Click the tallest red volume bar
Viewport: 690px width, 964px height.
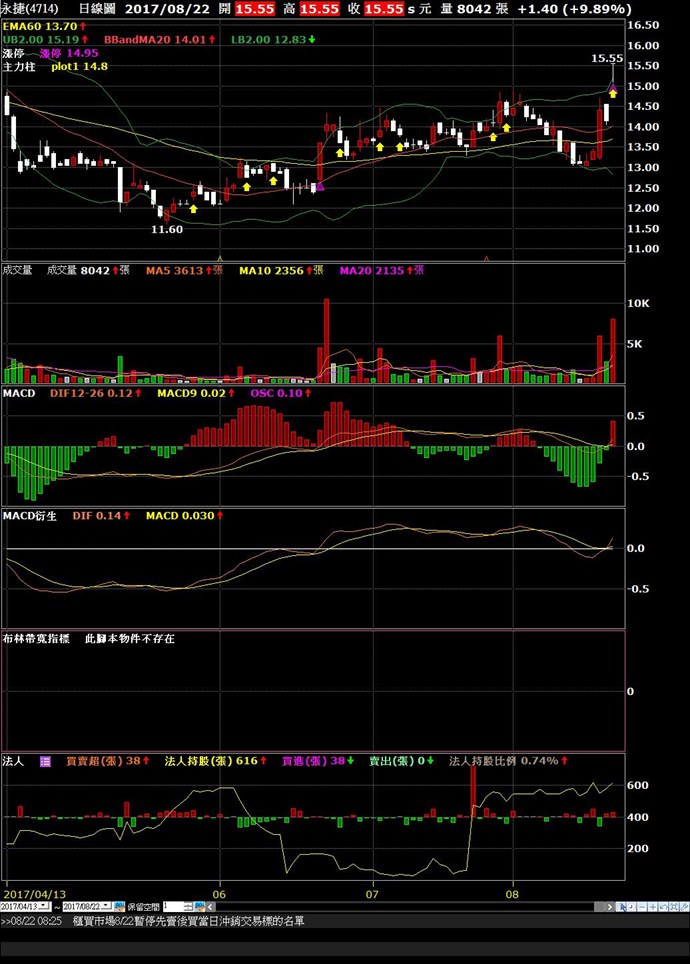click(326, 340)
